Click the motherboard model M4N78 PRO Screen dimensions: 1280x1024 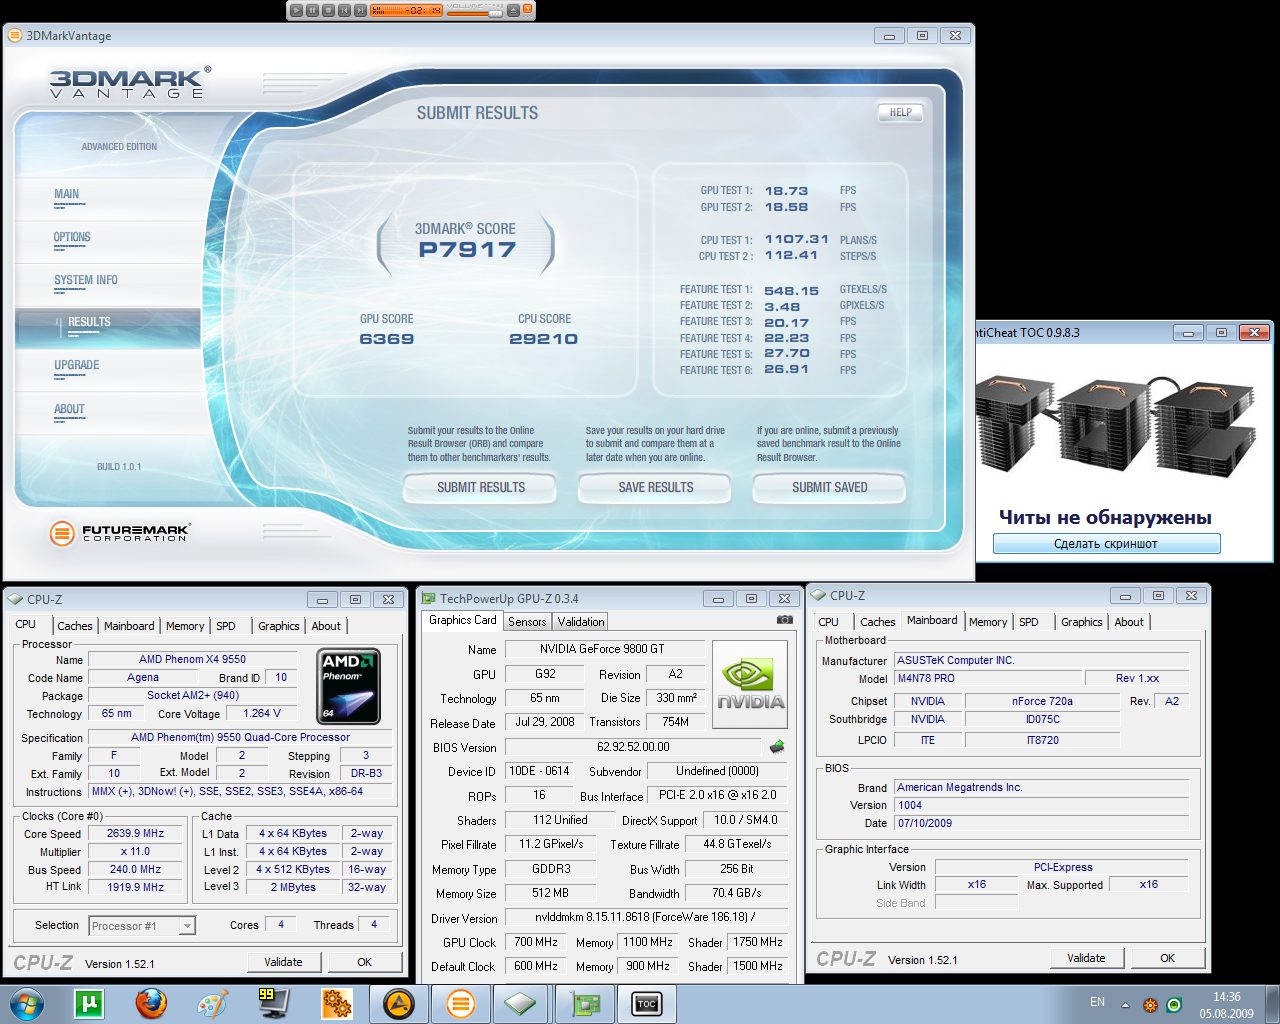[x=988, y=678]
